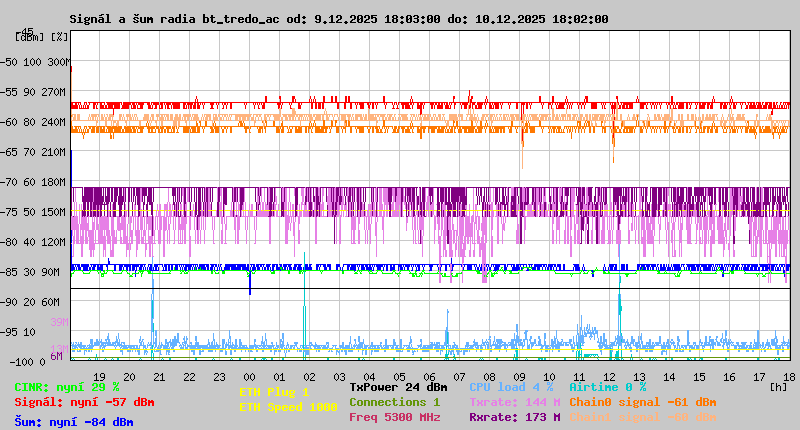Select the yellow ETH Plug legend entry
Screen dimensions: 800x430
(x=274, y=392)
